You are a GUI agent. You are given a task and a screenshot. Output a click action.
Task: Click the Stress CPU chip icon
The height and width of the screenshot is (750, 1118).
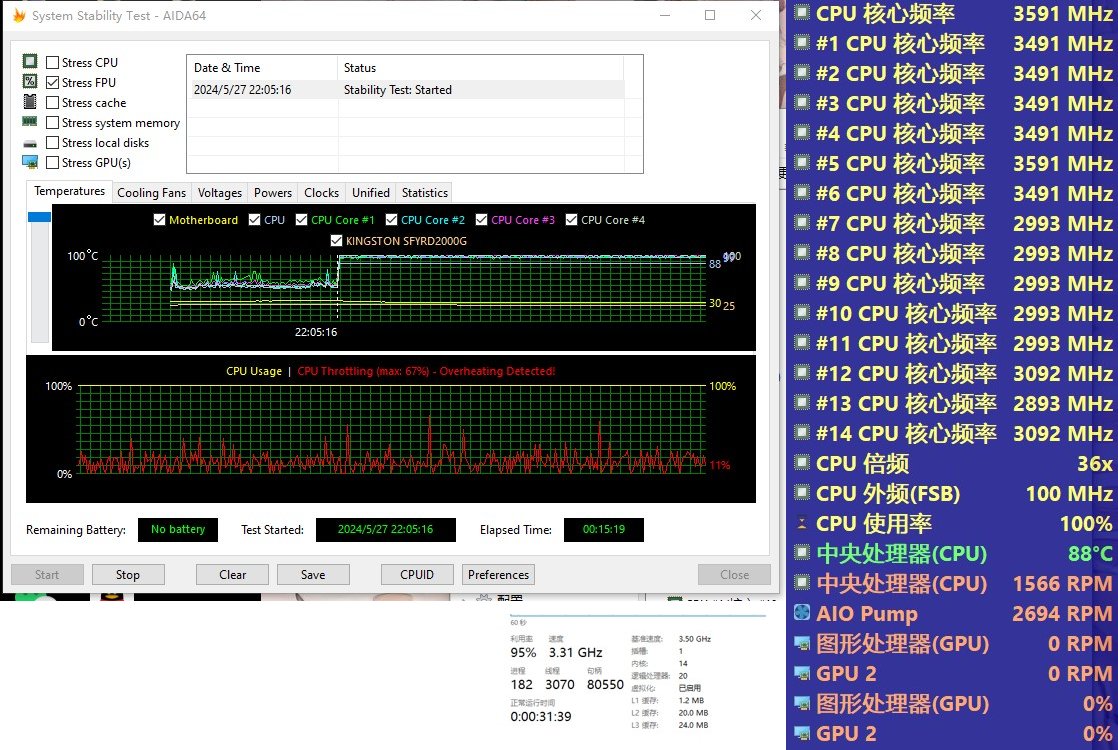(30, 62)
